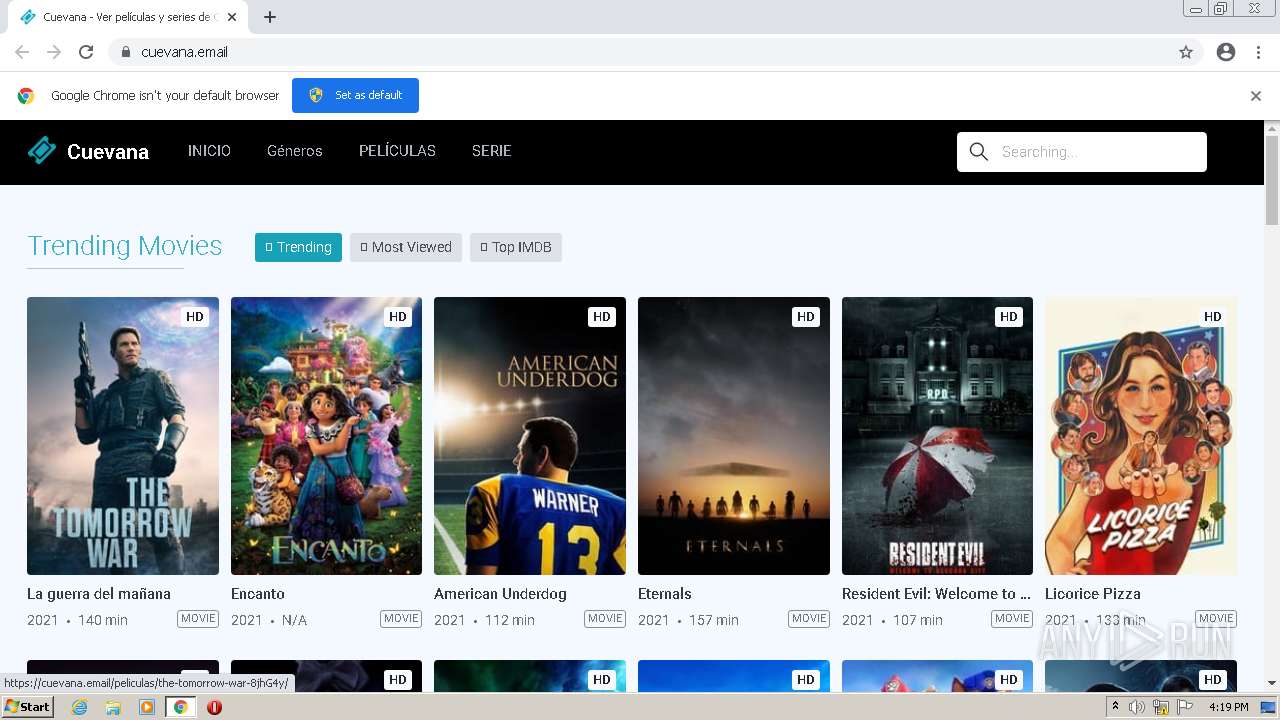Open the Eternals movie poster
Viewport: 1280px width, 720px height.
click(734, 436)
